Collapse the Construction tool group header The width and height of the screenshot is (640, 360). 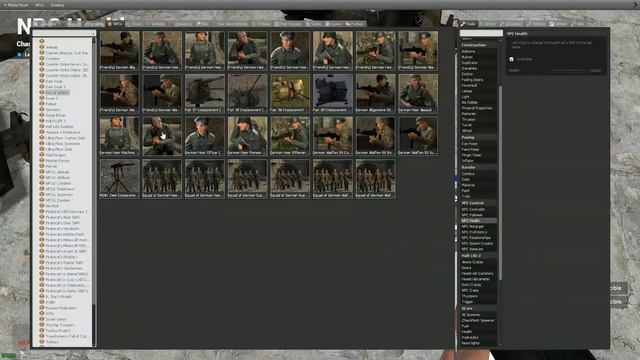tap(479, 45)
